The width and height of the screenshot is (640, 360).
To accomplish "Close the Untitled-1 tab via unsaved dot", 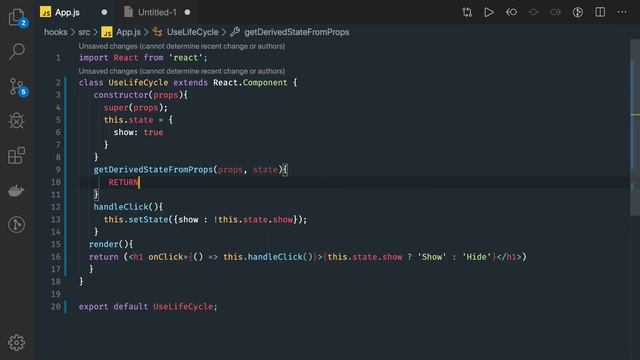I will coord(187,12).
